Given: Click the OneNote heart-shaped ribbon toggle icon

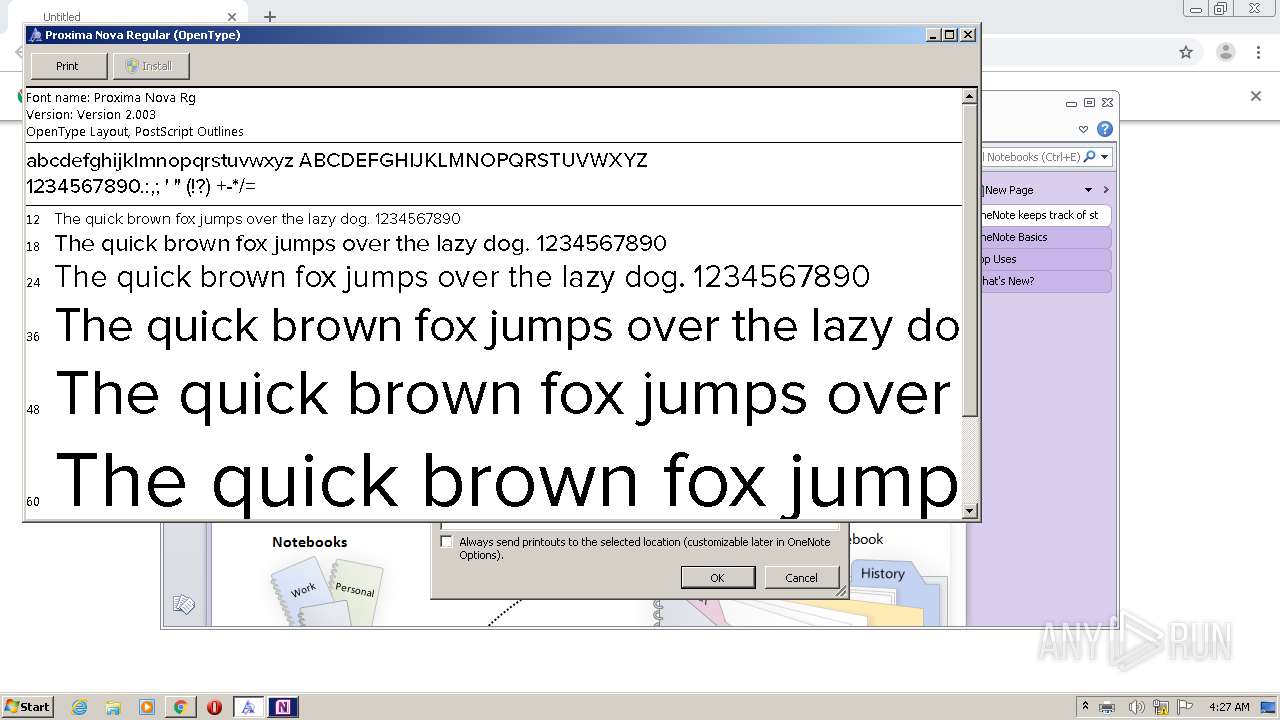Looking at the screenshot, I should [x=1083, y=129].
